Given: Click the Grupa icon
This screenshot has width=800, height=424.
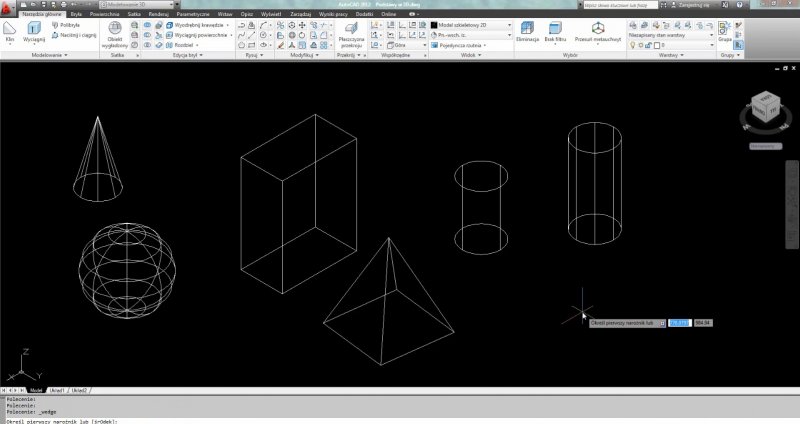Looking at the screenshot, I should 724,30.
